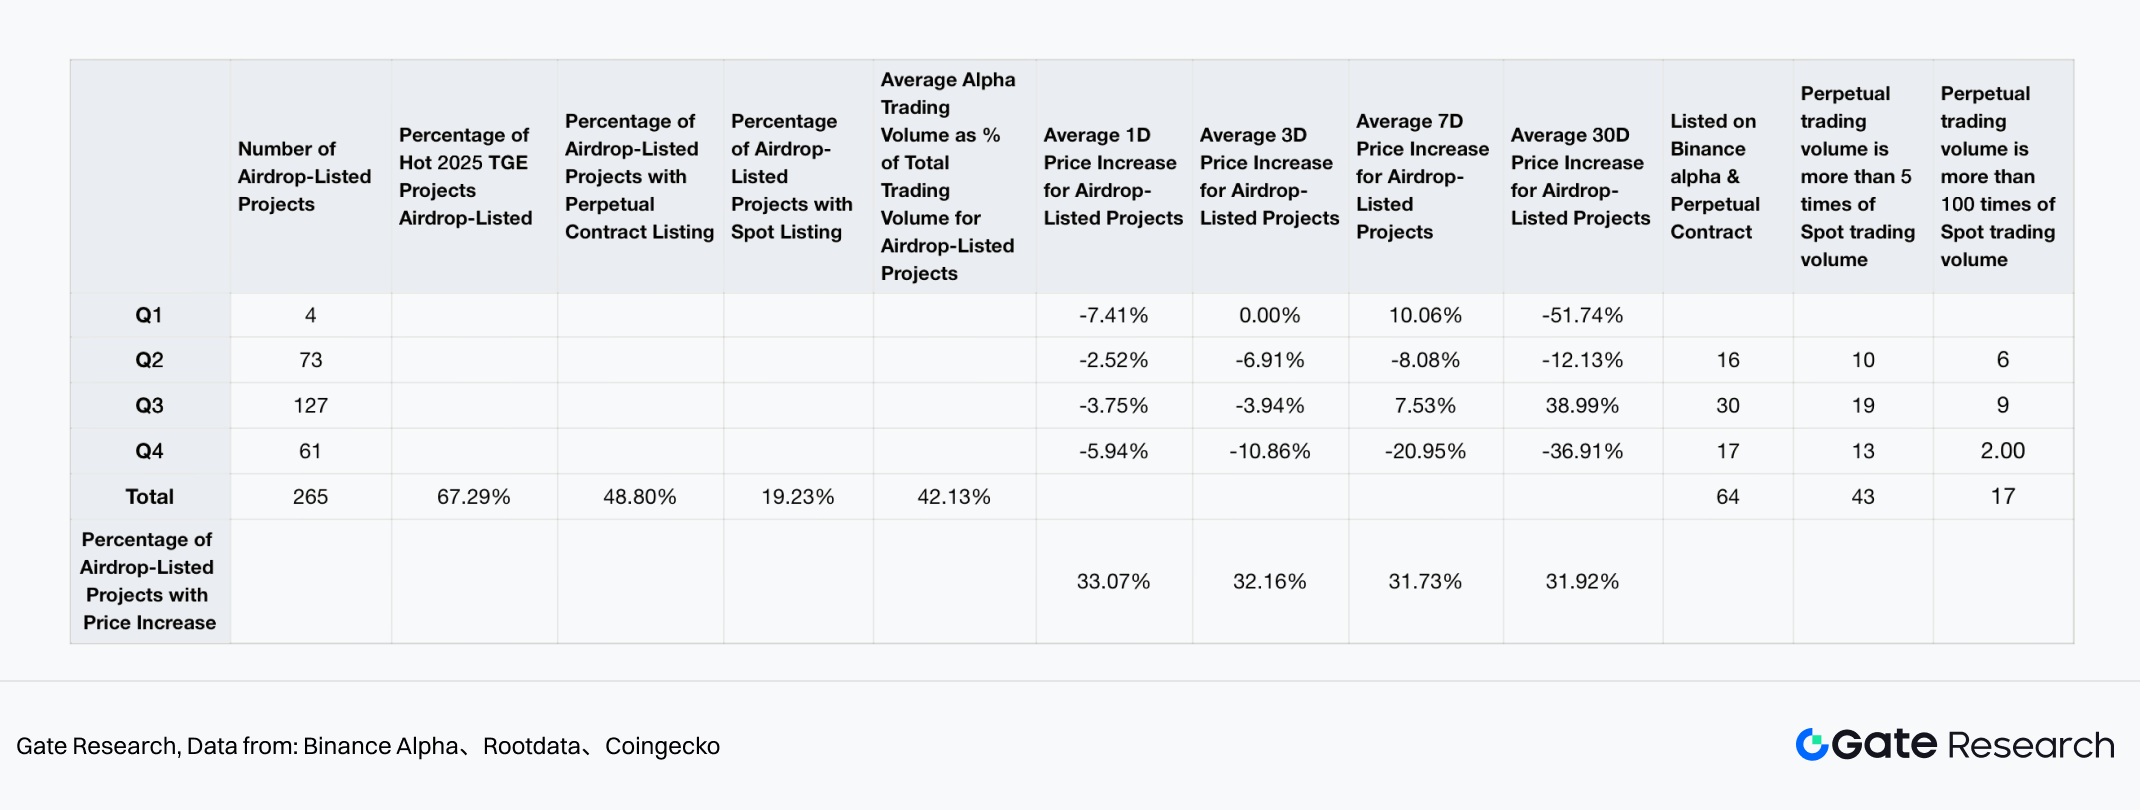
Task: Select the 265 total projects cell
Action: coord(310,497)
